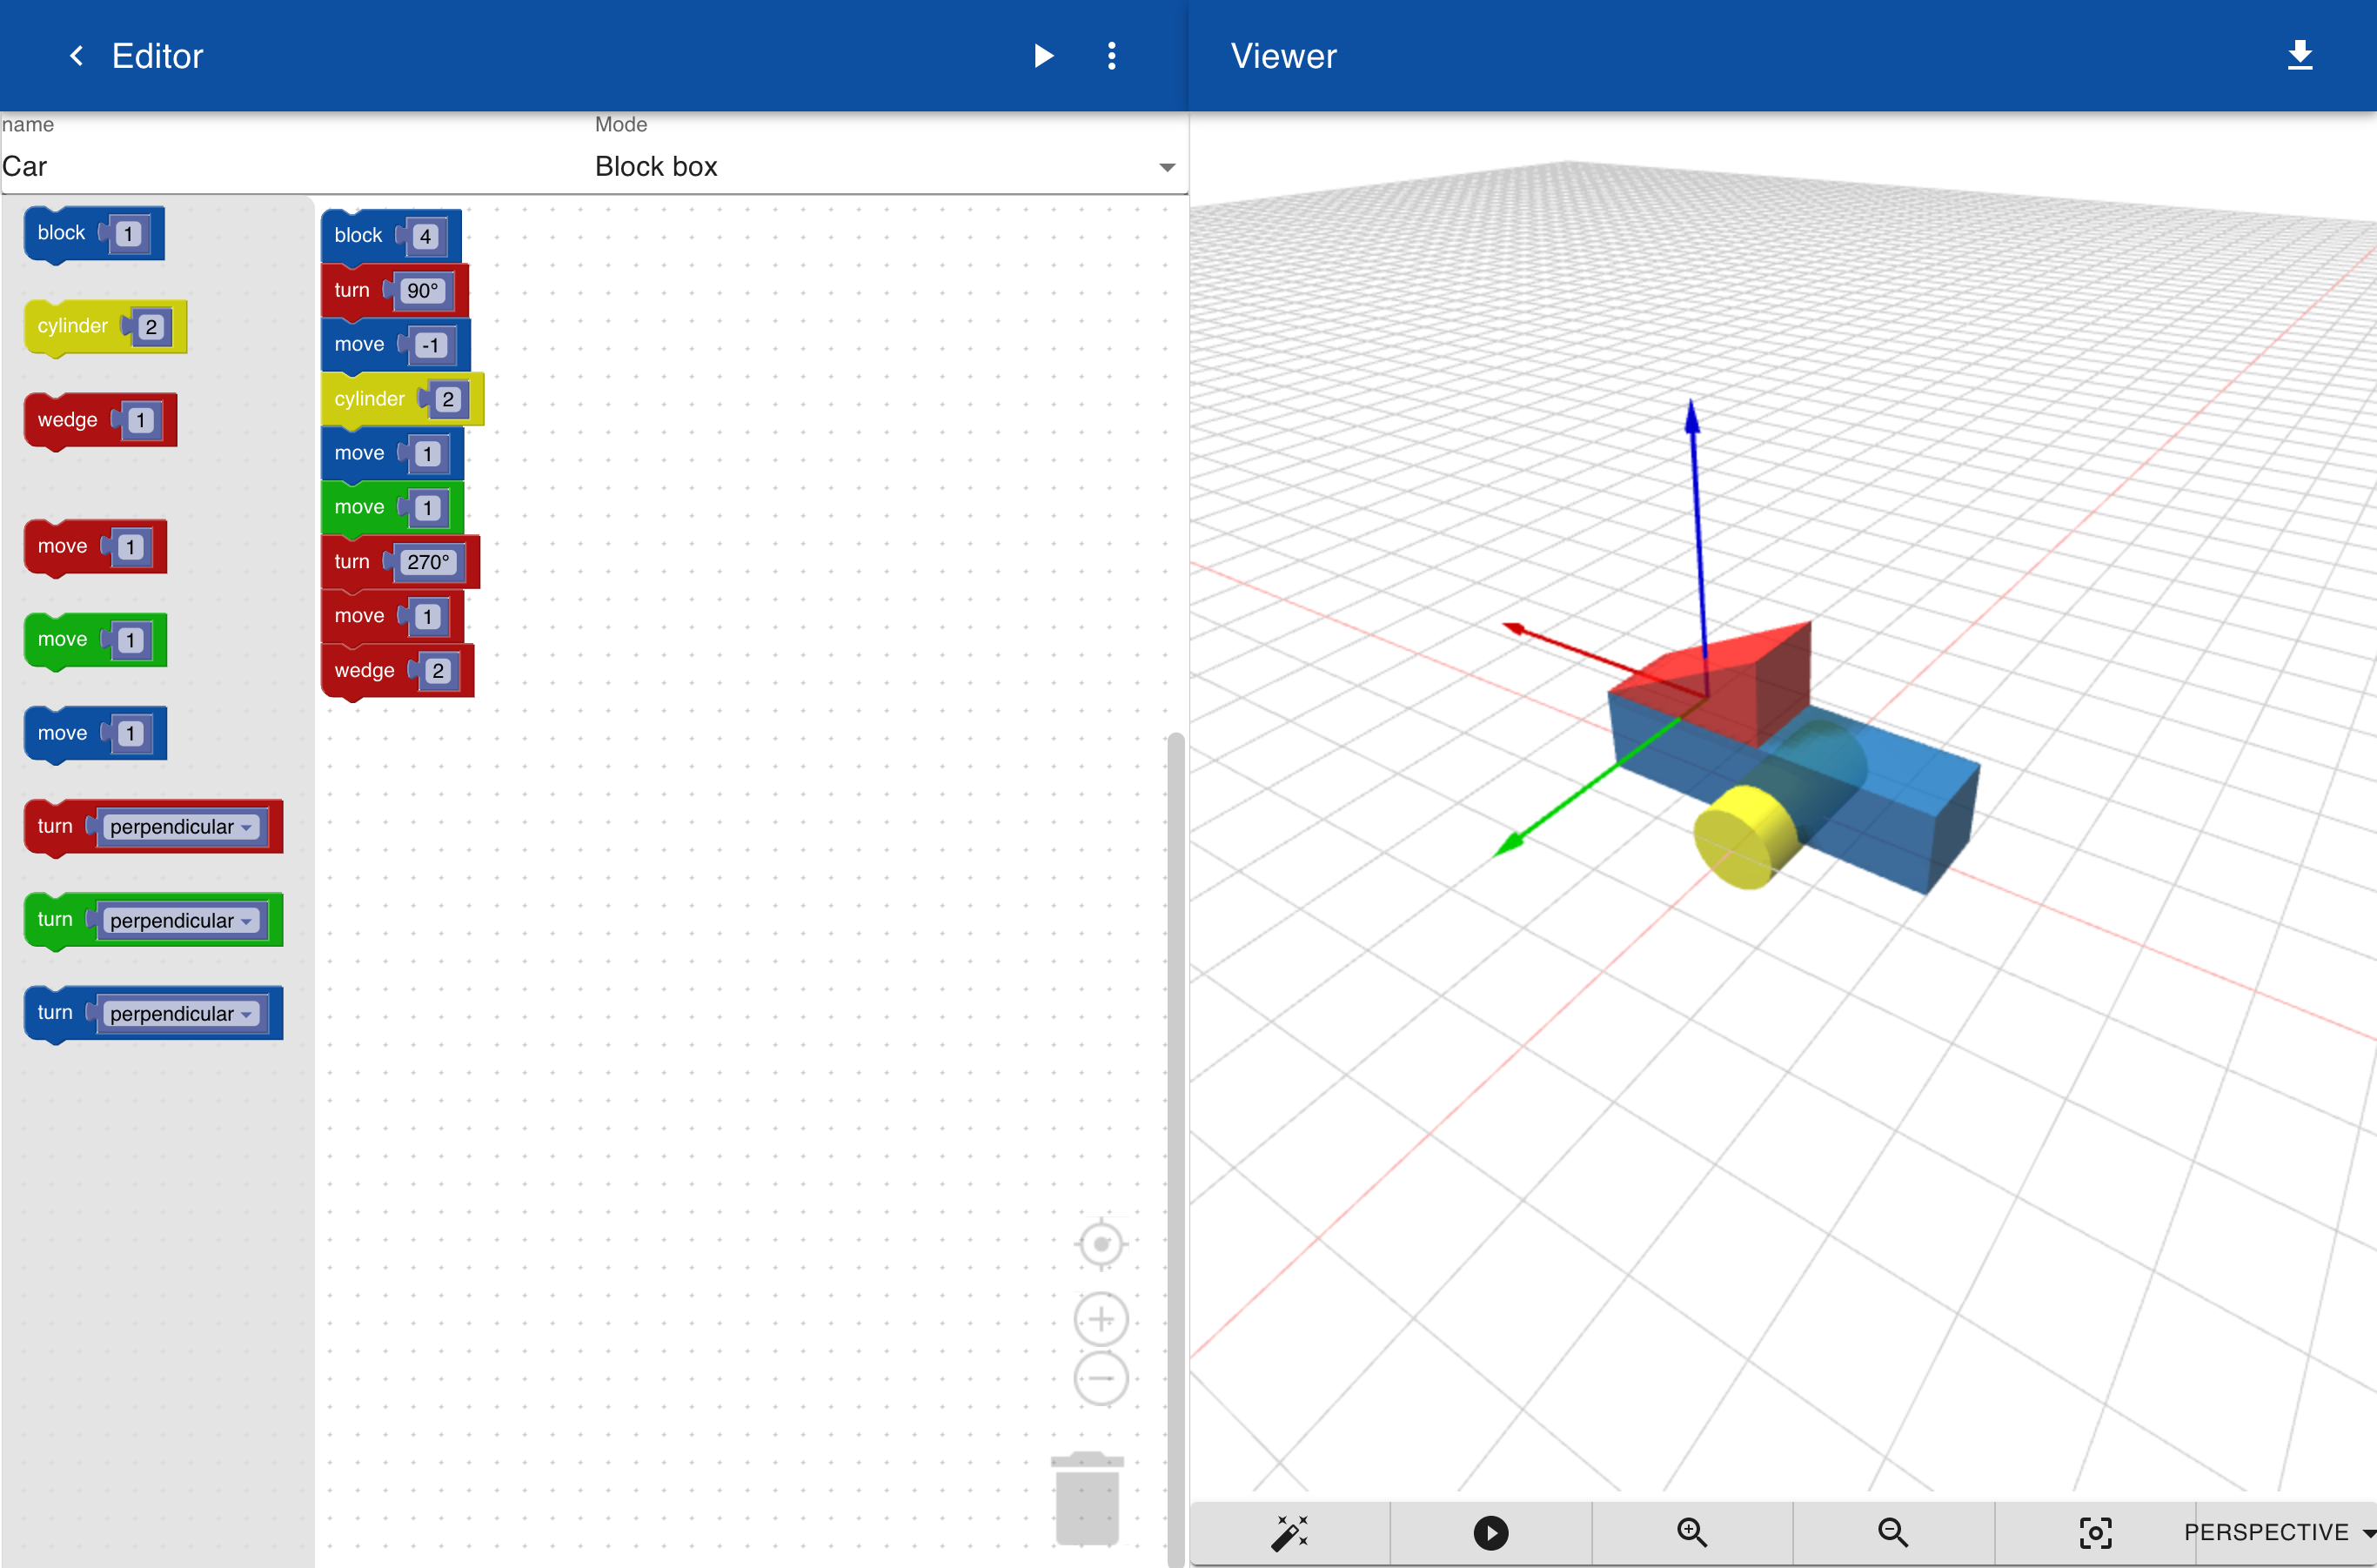Click the value 1 in the toolbox wedge block
This screenshot has width=2377, height=1568.
[x=141, y=421]
